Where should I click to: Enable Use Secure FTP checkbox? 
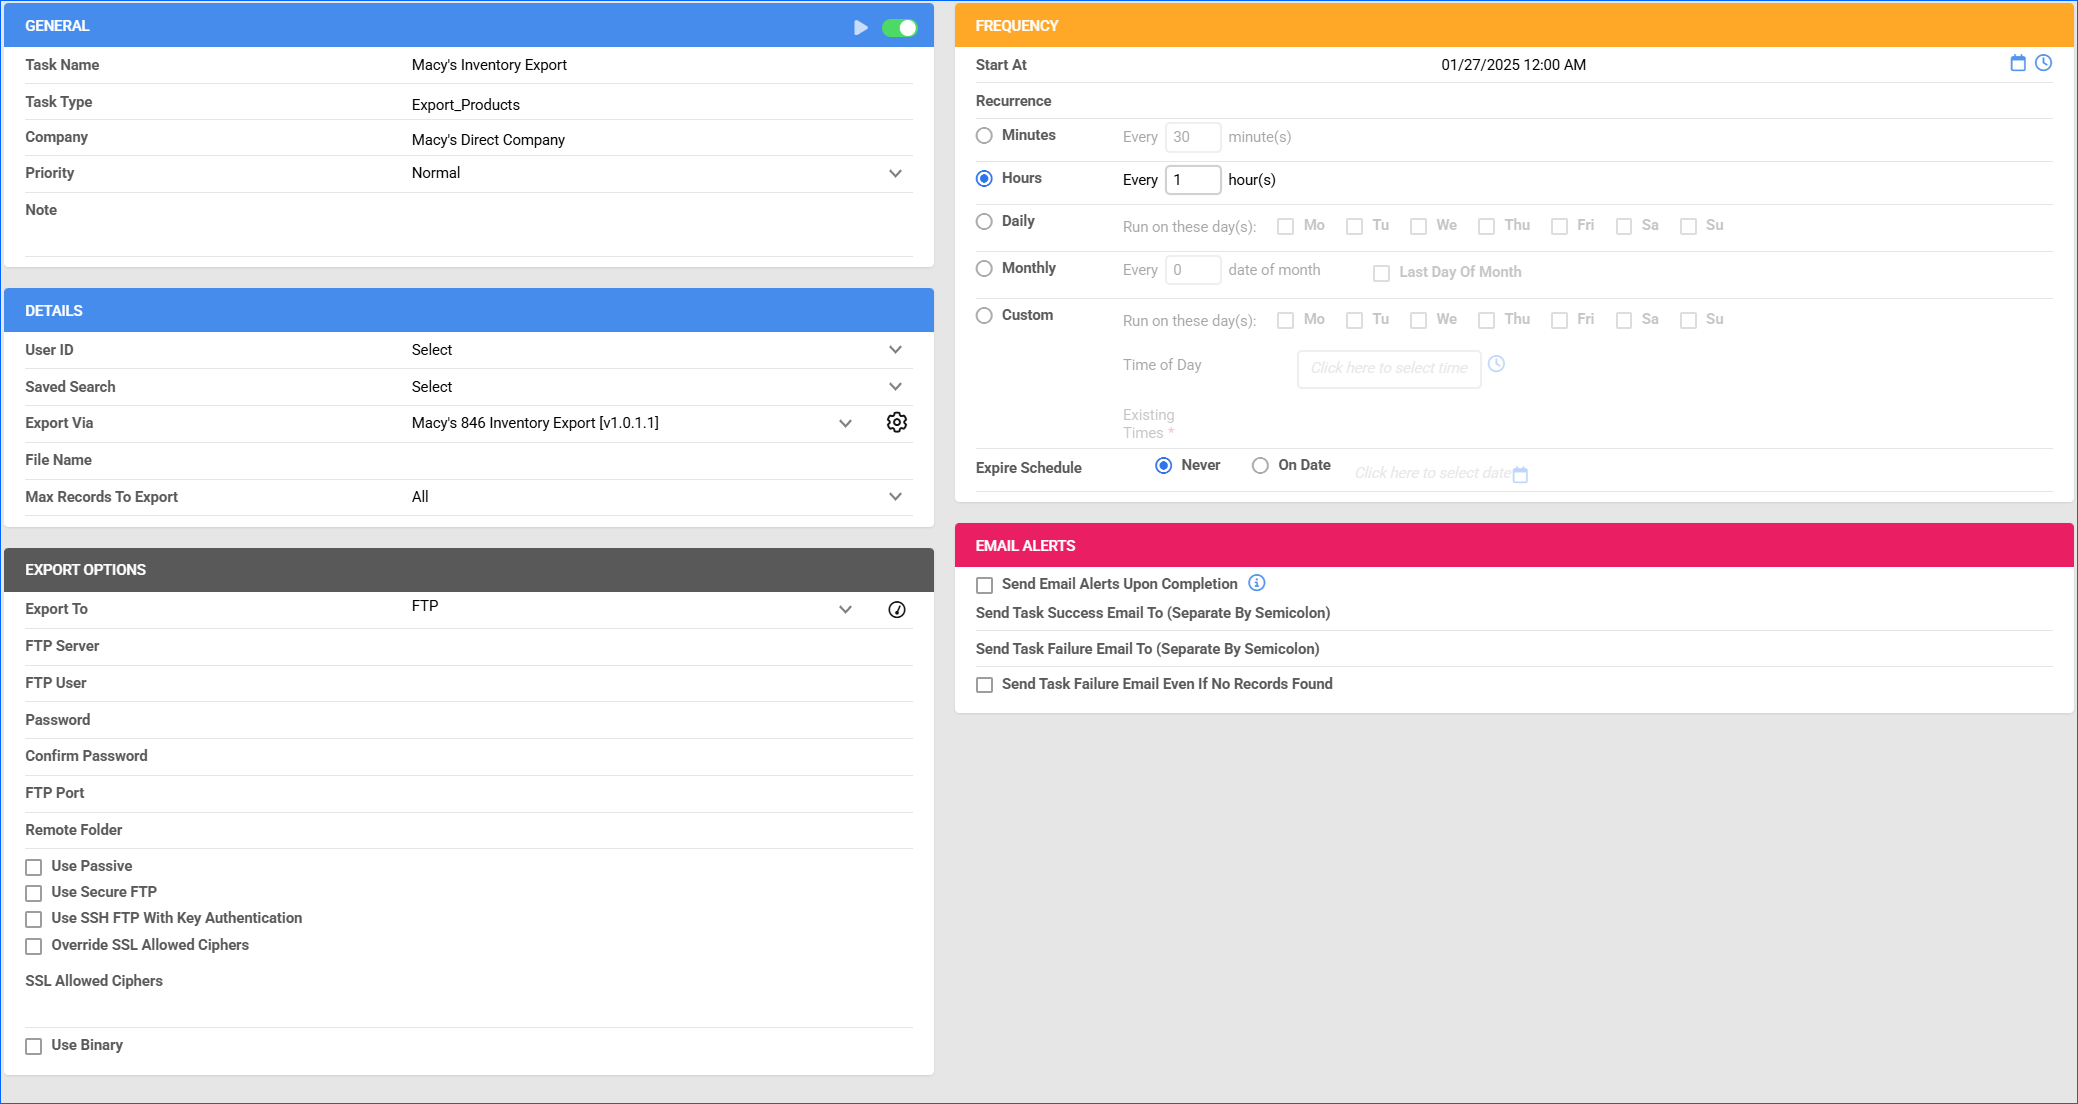pos(34,893)
